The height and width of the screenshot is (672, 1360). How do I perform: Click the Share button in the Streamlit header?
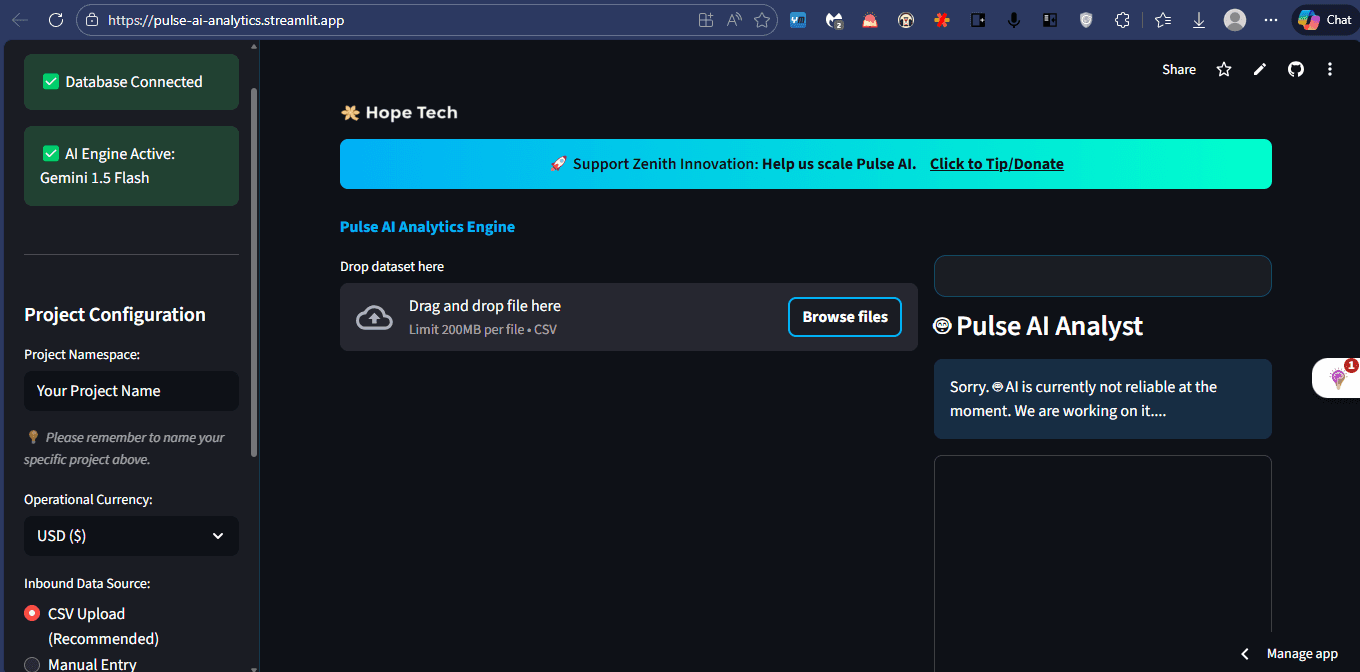coord(1179,69)
